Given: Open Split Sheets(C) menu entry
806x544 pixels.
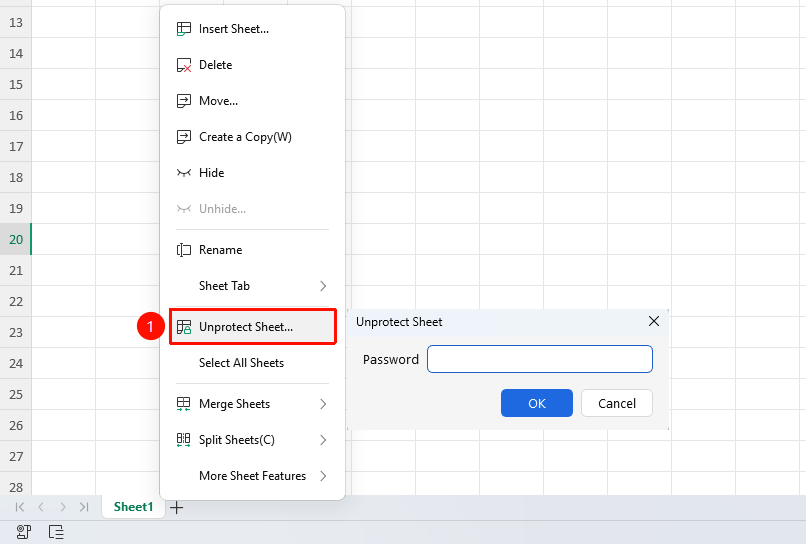Looking at the screenshot, I should point(252,440).
